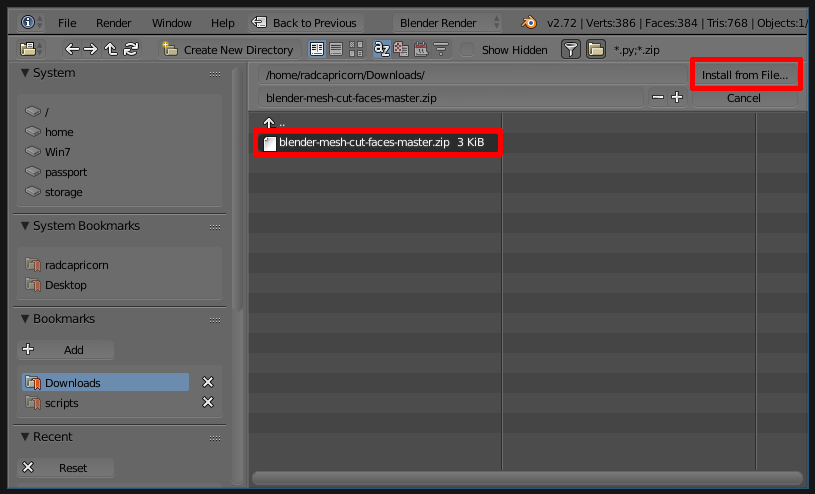Select the scripts bookmark
The height and width of the screenshot is (494, 815).
pos(106,403)
